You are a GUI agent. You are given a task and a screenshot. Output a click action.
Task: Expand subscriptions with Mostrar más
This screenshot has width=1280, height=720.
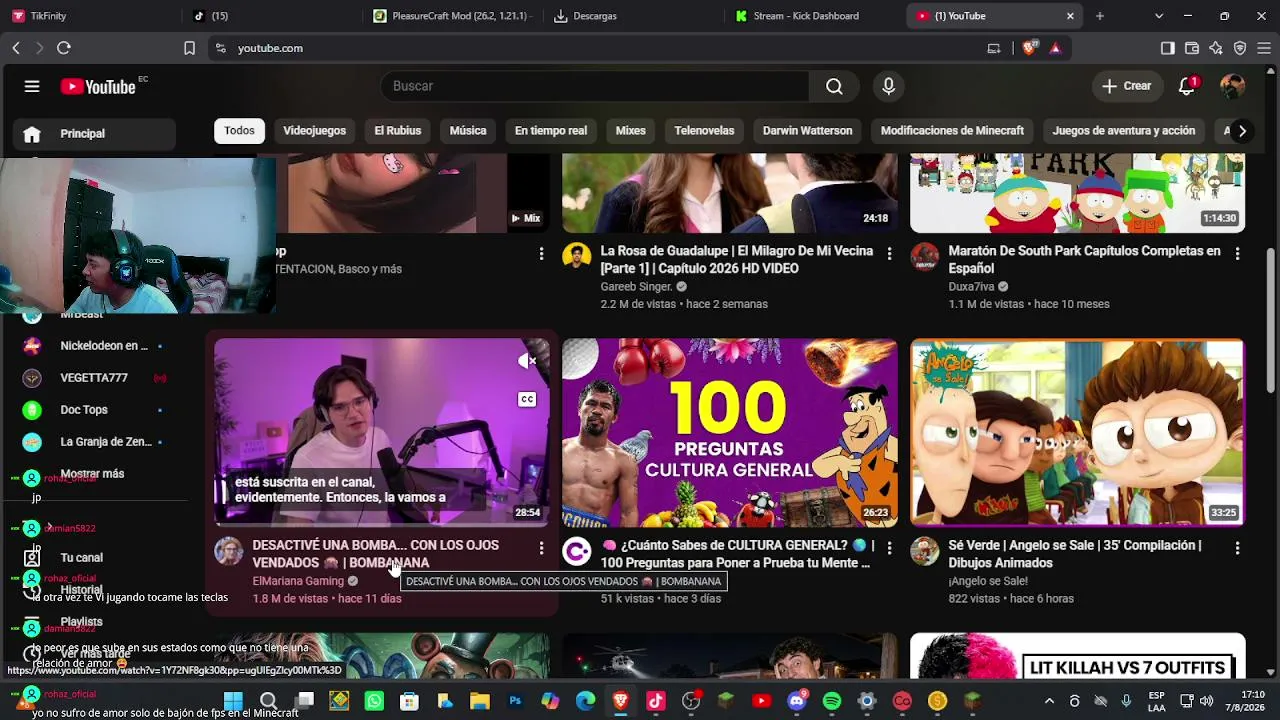coord(92,474)
